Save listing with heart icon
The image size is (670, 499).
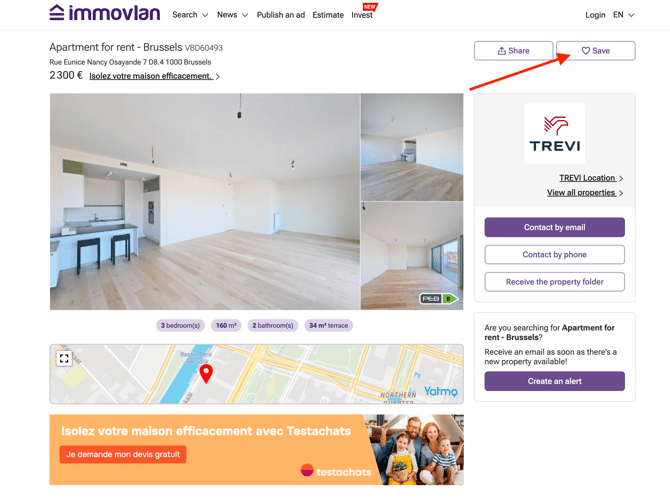tap(595, 51)
